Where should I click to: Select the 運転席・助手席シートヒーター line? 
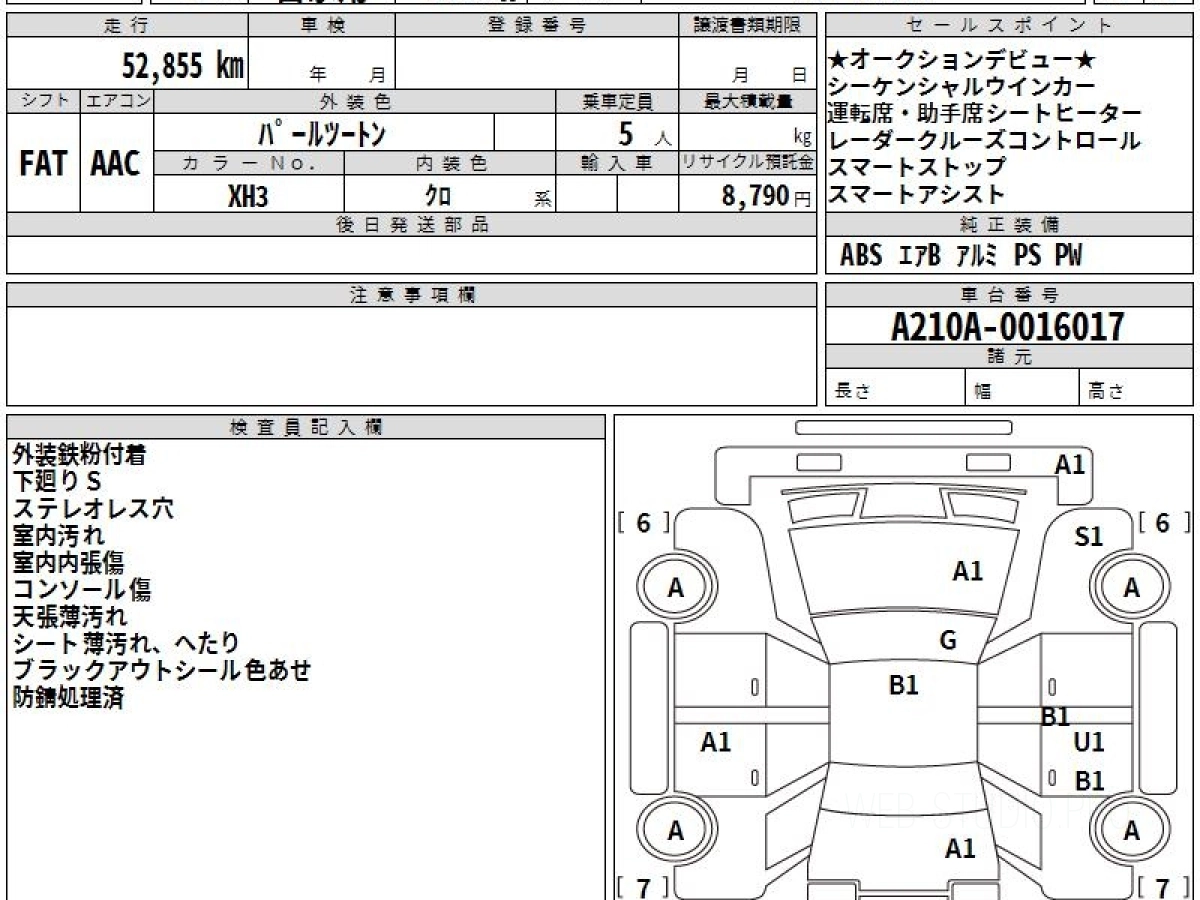pyautogui.click(x=985, y=113)
